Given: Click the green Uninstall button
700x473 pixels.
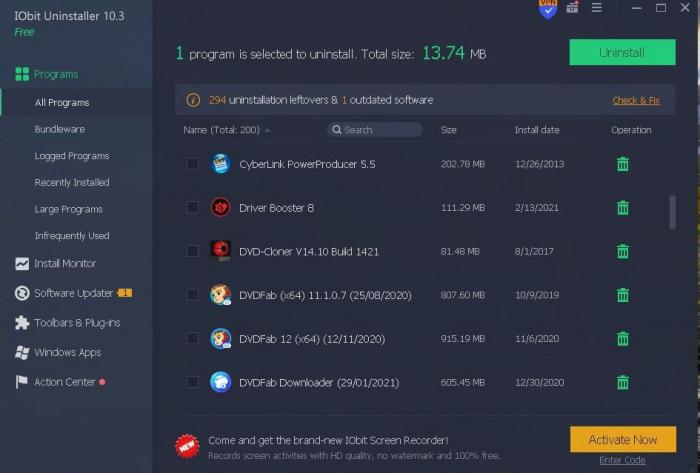Looking at the screenshot, I should coord(622,52).
